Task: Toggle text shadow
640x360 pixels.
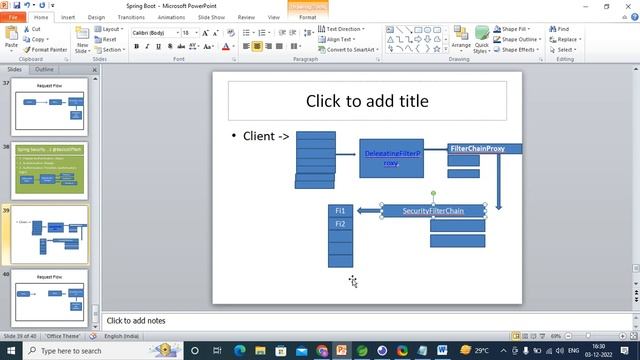Action: (170, 47)
